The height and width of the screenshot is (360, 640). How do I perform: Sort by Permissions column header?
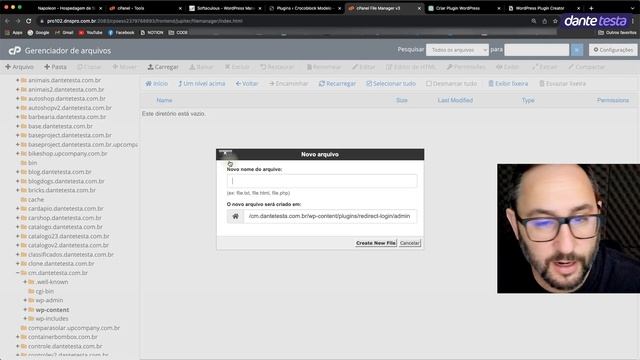click(x=613, y=100)
